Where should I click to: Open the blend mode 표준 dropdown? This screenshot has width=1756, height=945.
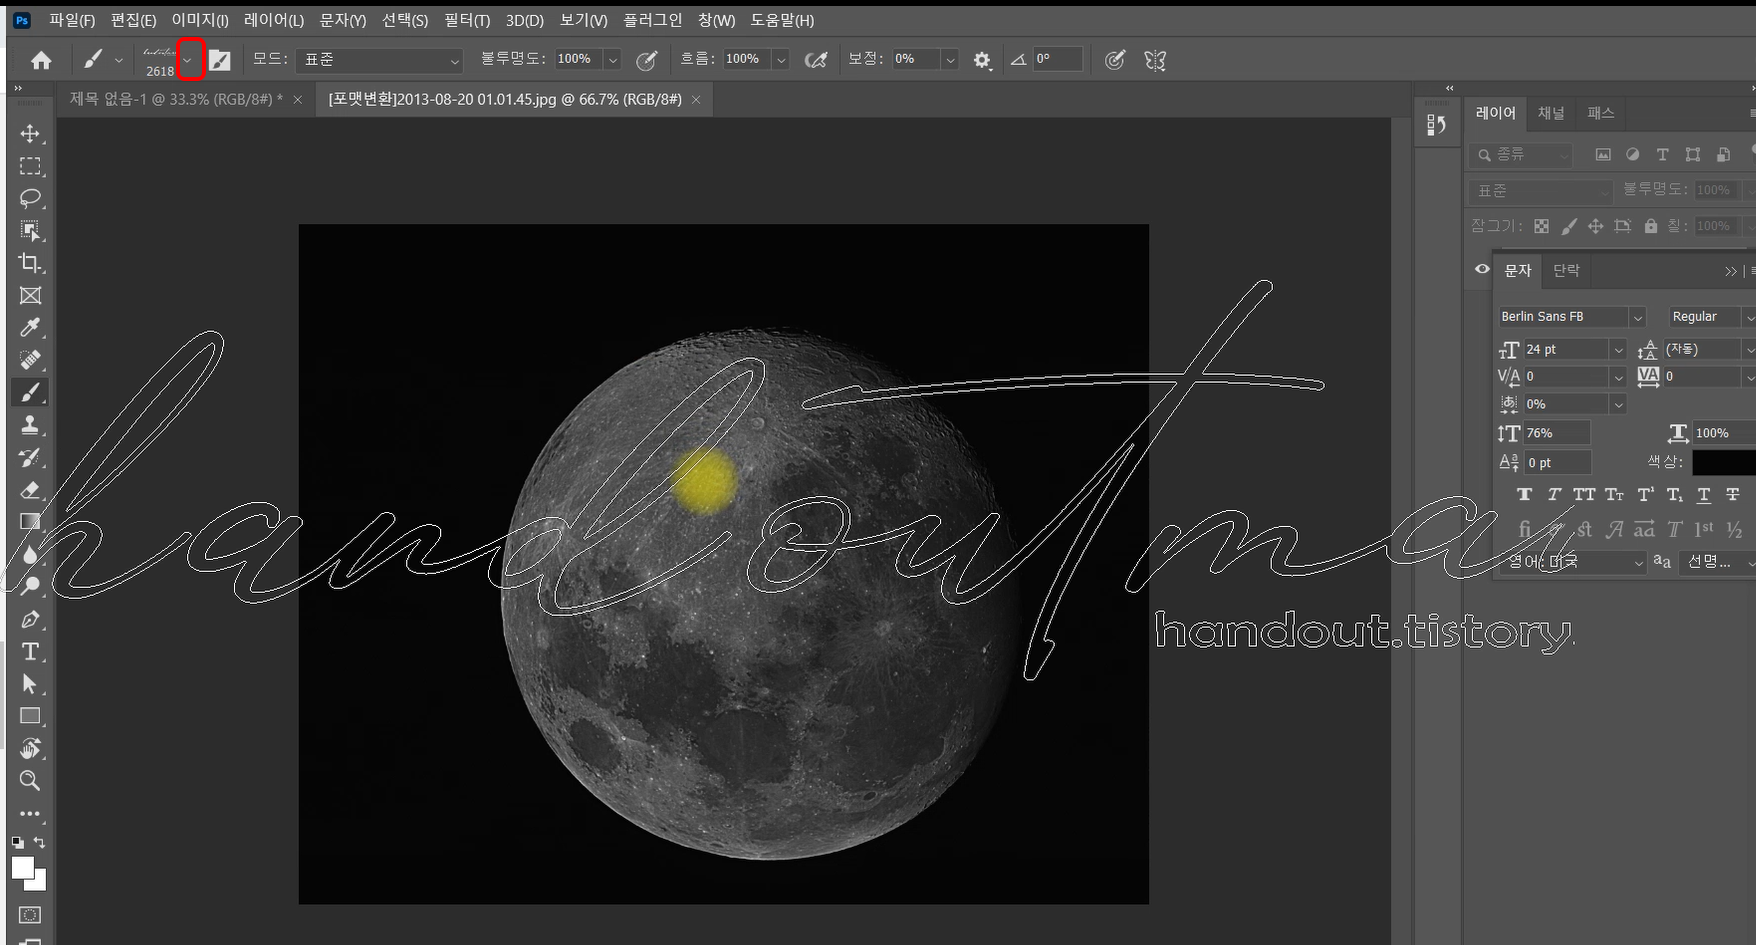tap(379, 60)
